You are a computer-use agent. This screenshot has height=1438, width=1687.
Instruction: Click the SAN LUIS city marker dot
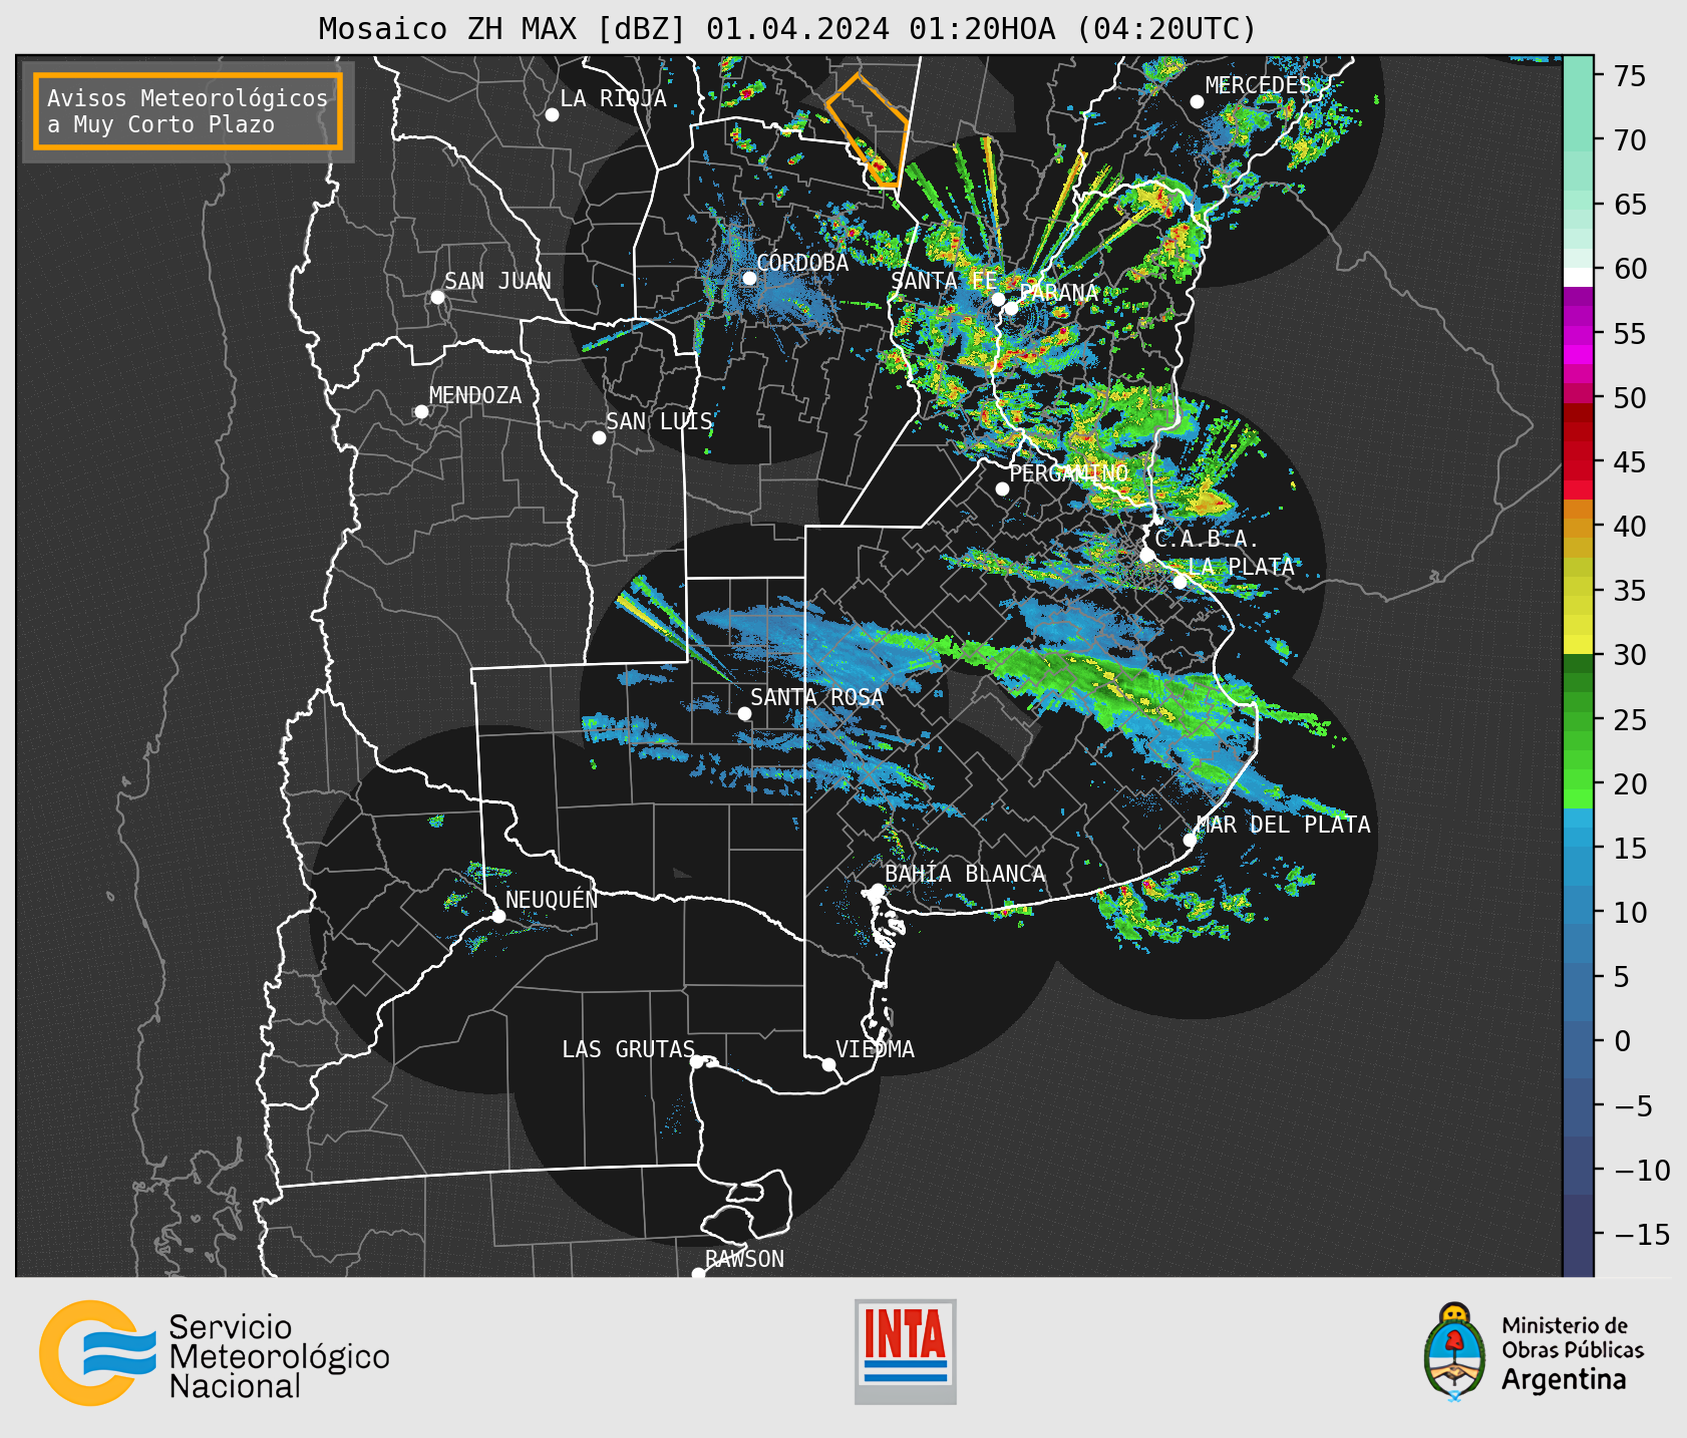599,438
